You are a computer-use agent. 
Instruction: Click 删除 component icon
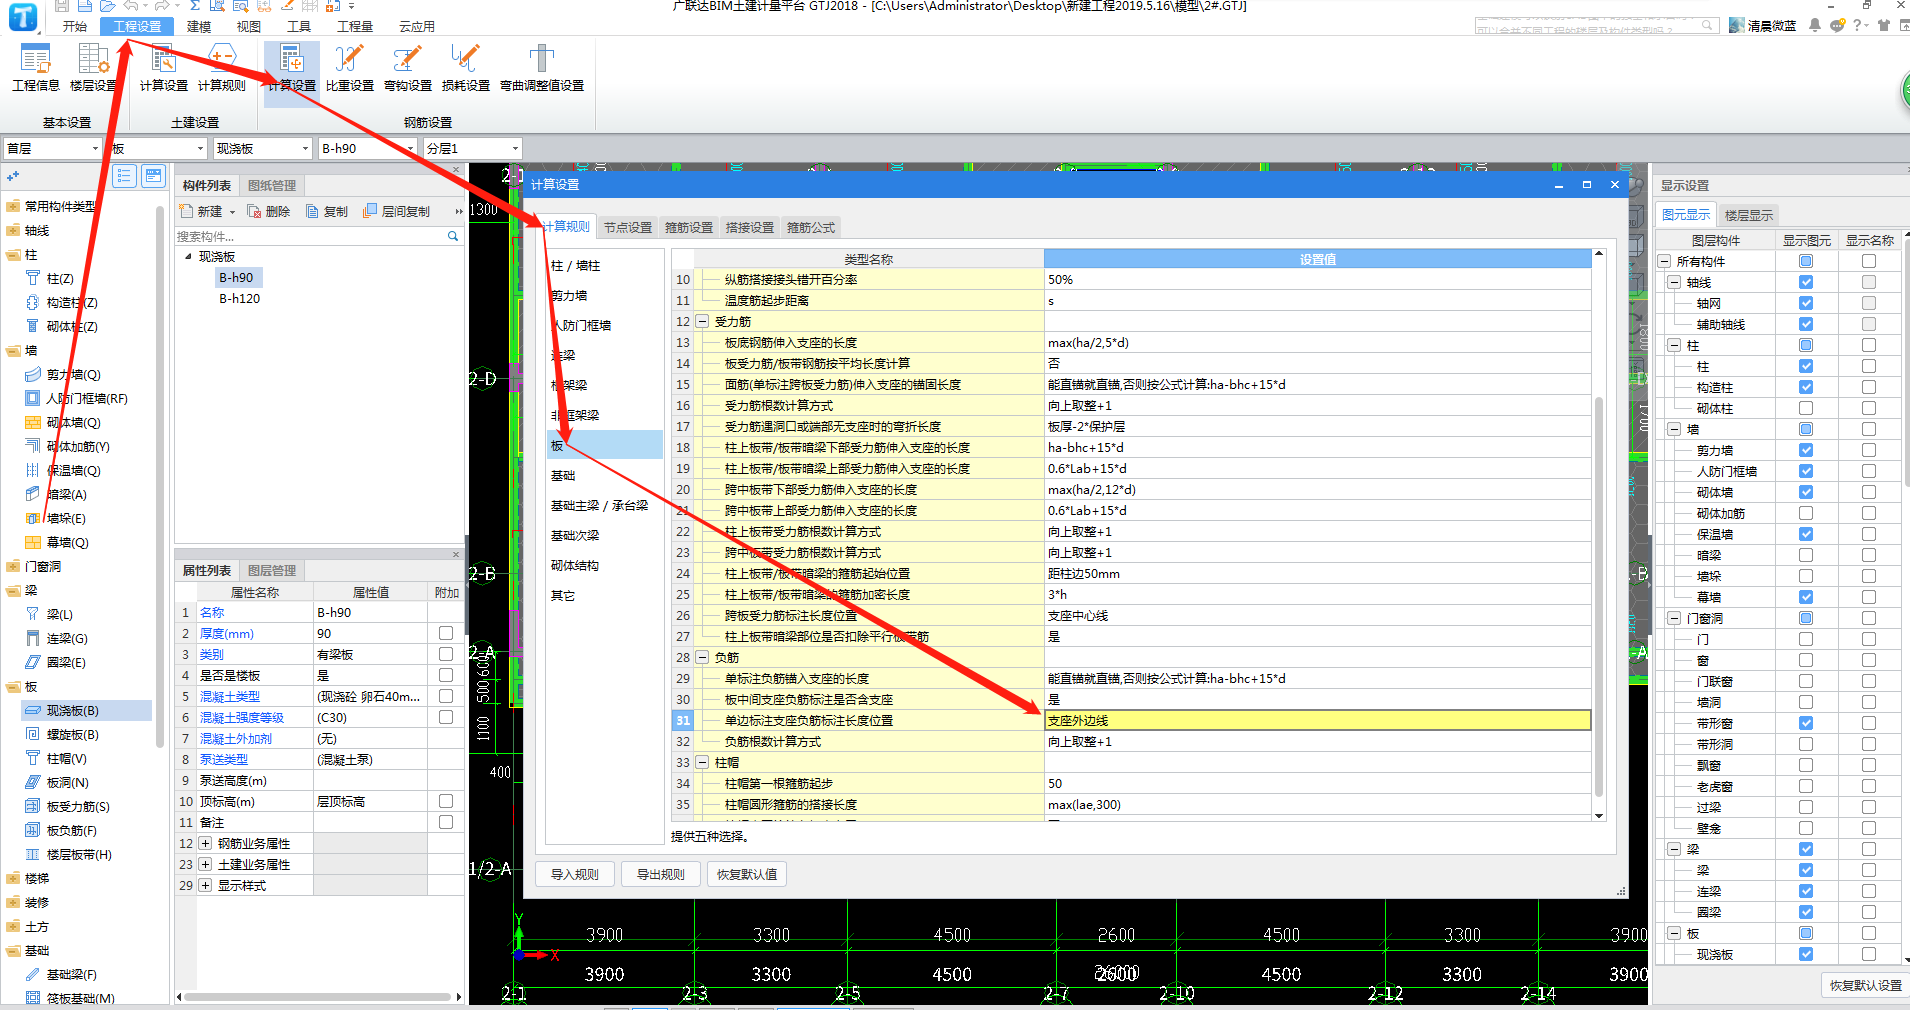coord(269,211)
